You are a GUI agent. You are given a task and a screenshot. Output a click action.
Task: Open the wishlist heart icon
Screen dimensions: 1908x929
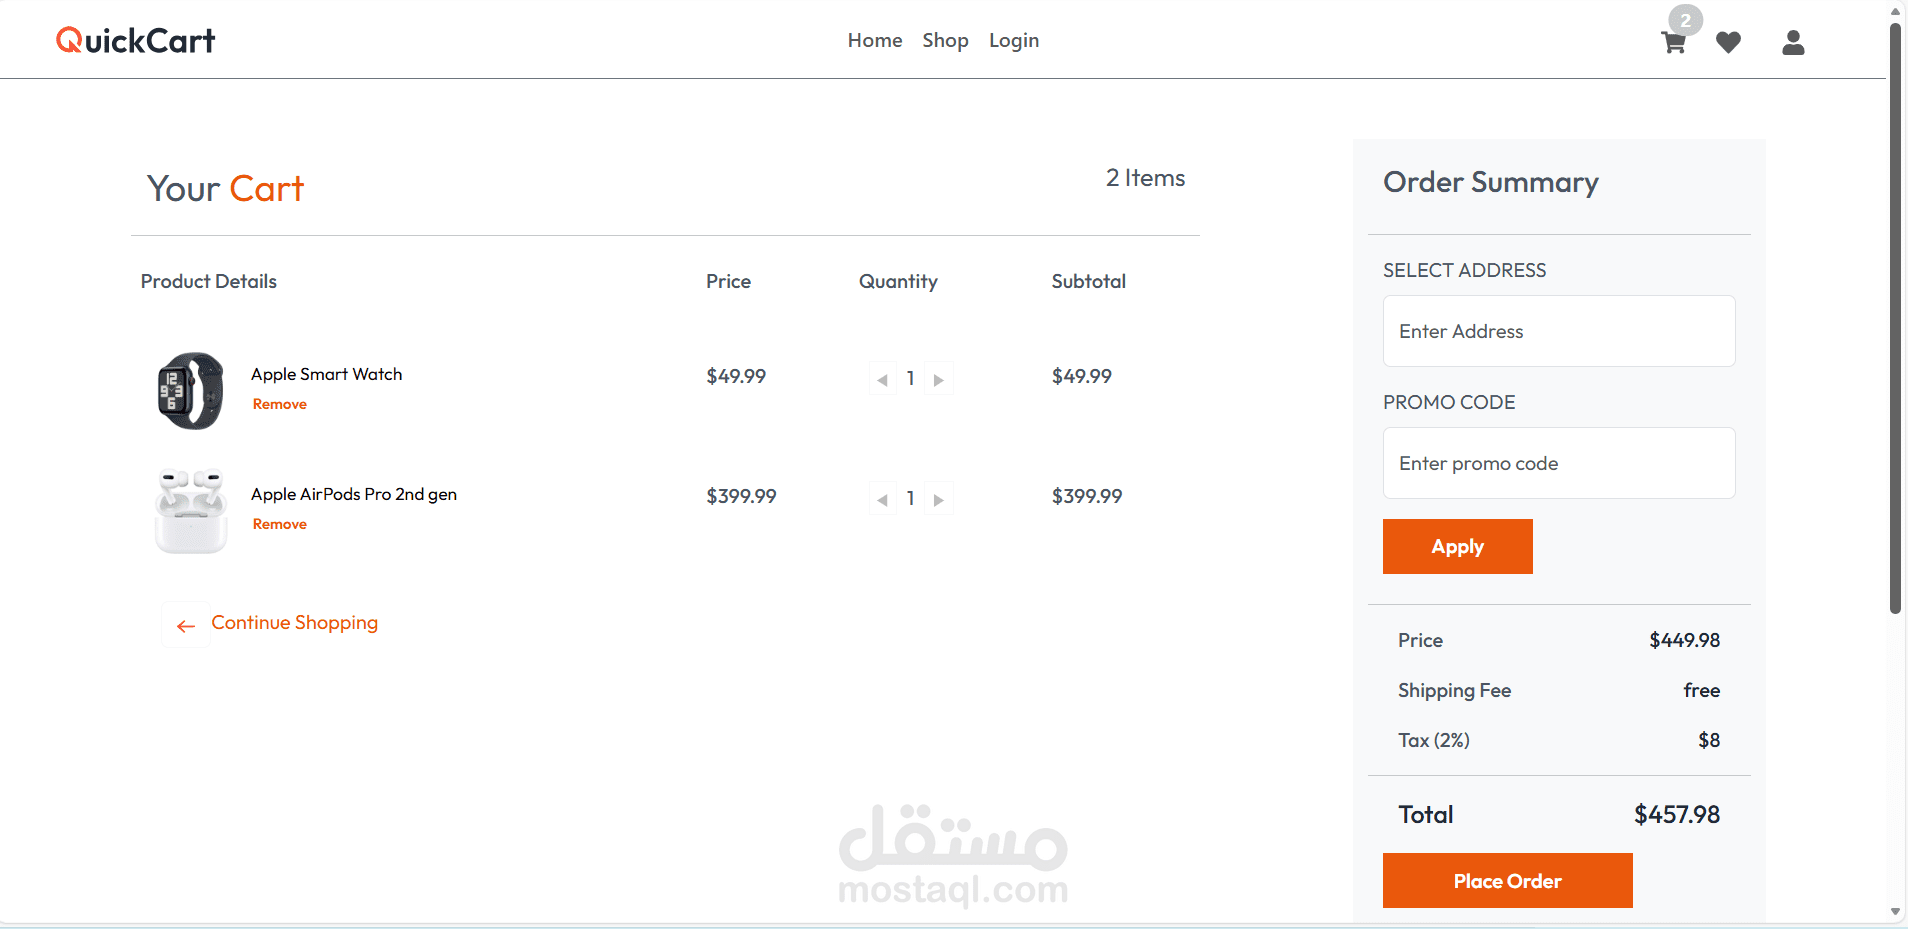pos(1728,43)
